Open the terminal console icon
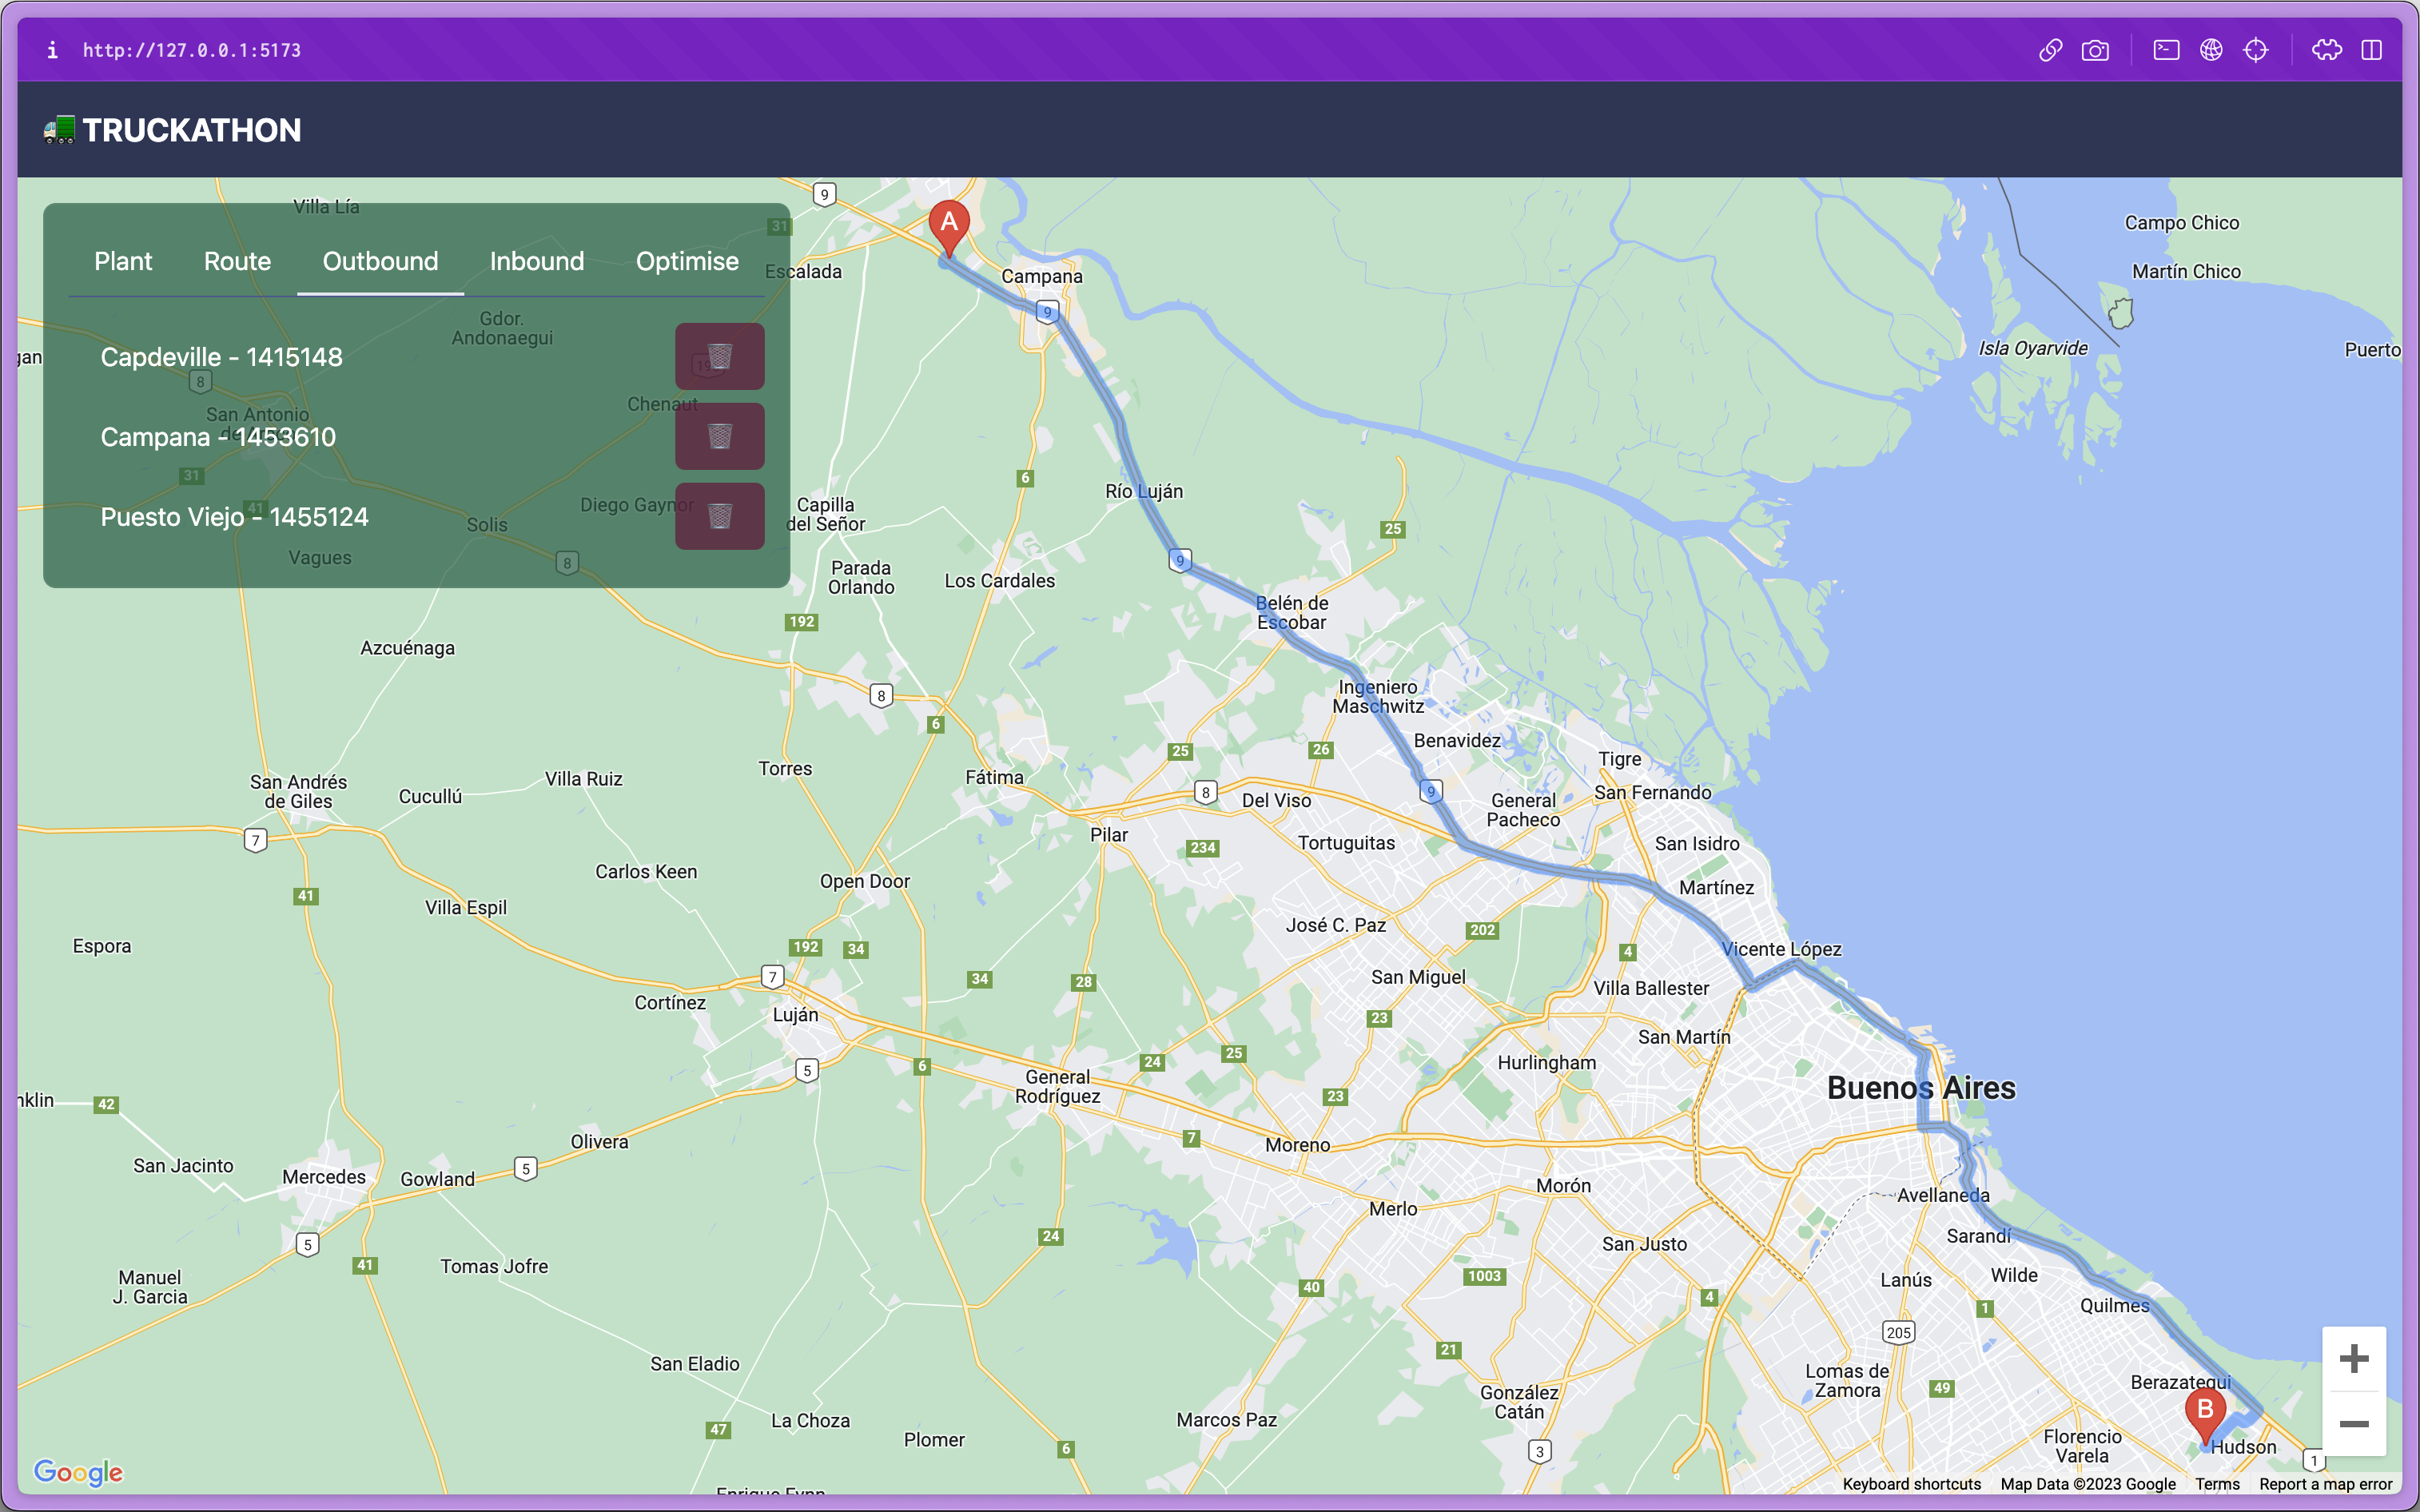This screenshot has width=2420, height=1512. pos(2166,50)
